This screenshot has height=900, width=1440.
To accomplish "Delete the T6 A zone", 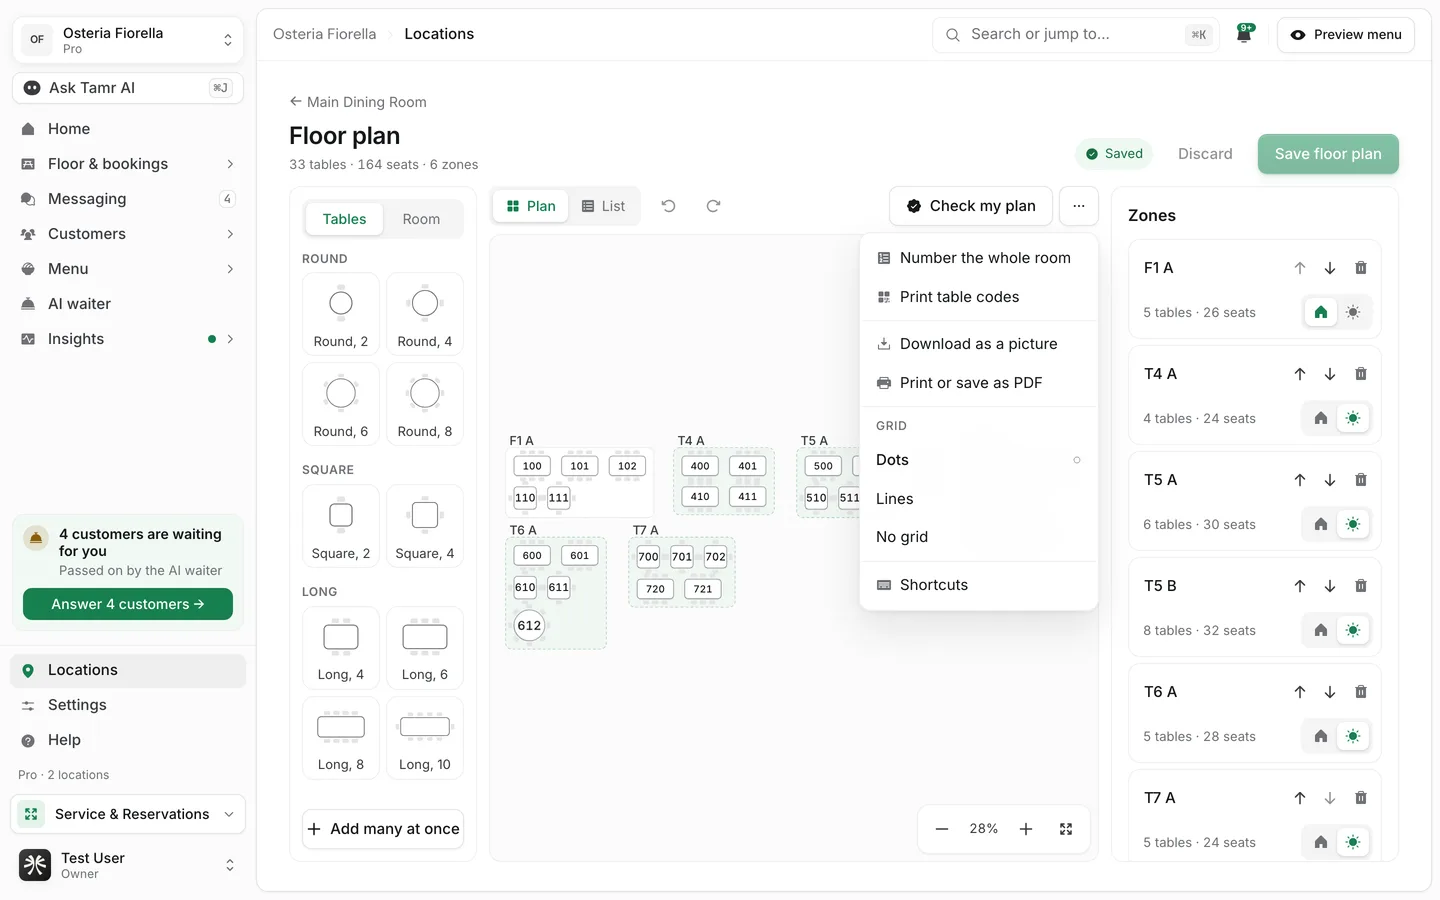I will pyautogui.click(x=1360, y=692).
